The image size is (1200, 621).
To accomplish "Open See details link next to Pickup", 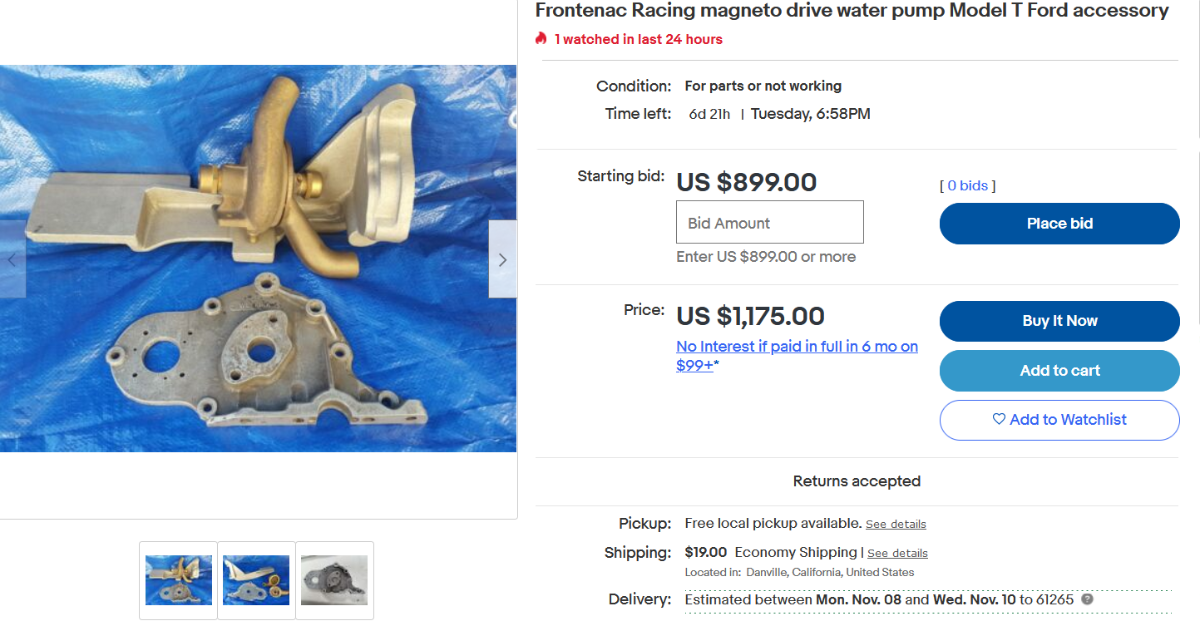I will coord(896,524).
